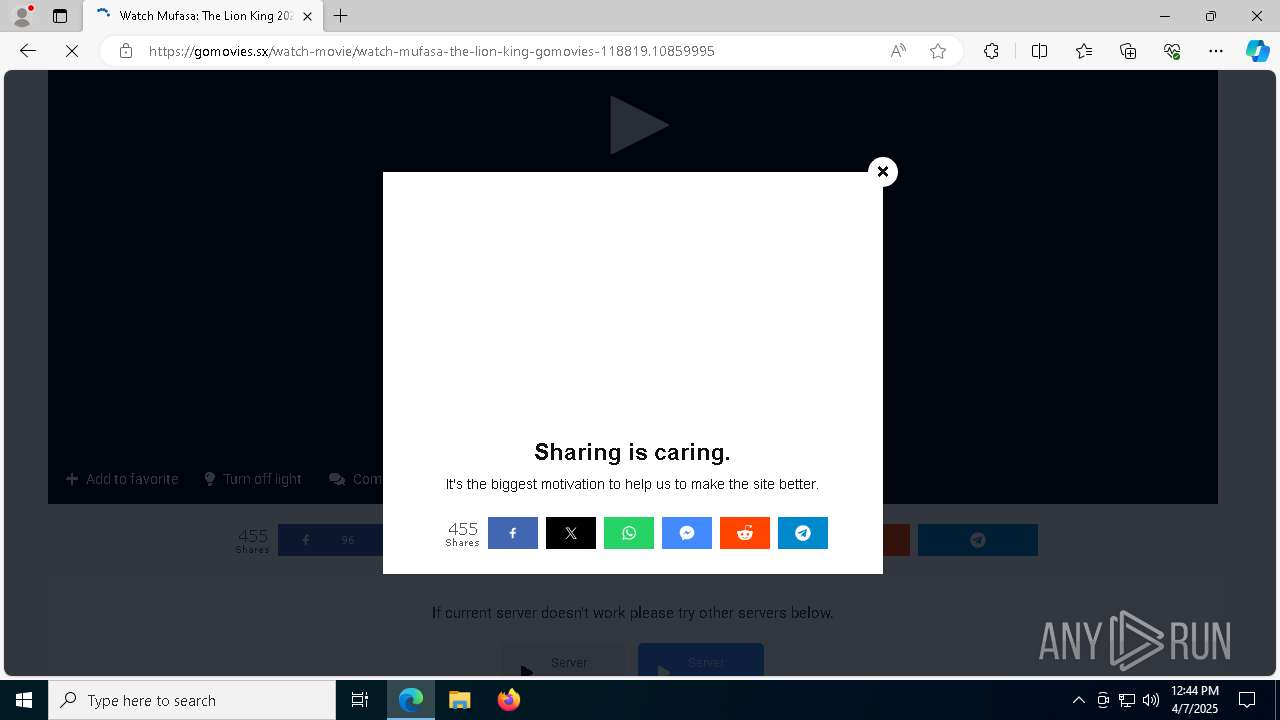Click the taskbar search box
This screenshot has height=720, width=1280.
pos(192,700)
